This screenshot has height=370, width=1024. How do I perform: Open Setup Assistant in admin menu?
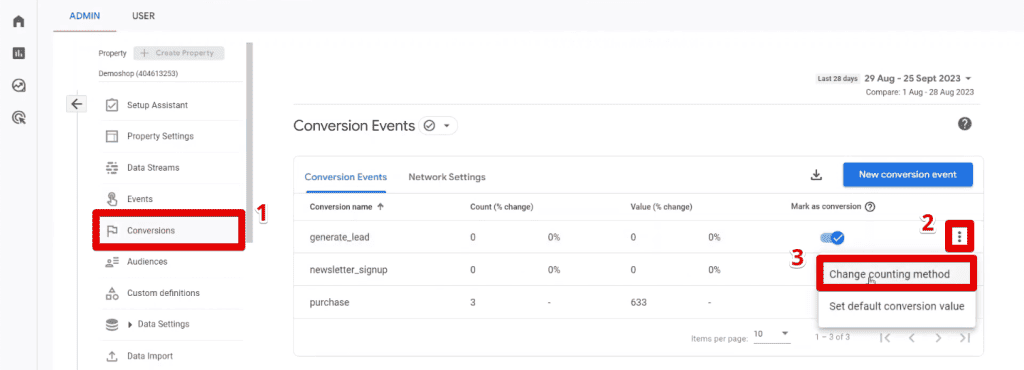pyautogui.click(x=158, y=105)
